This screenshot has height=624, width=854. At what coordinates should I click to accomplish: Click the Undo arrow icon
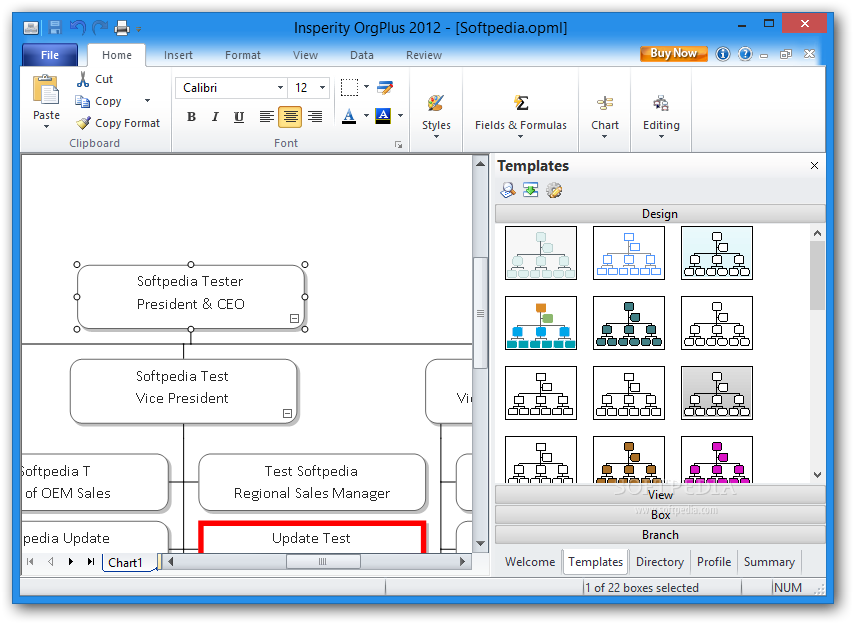coord(78,27)
